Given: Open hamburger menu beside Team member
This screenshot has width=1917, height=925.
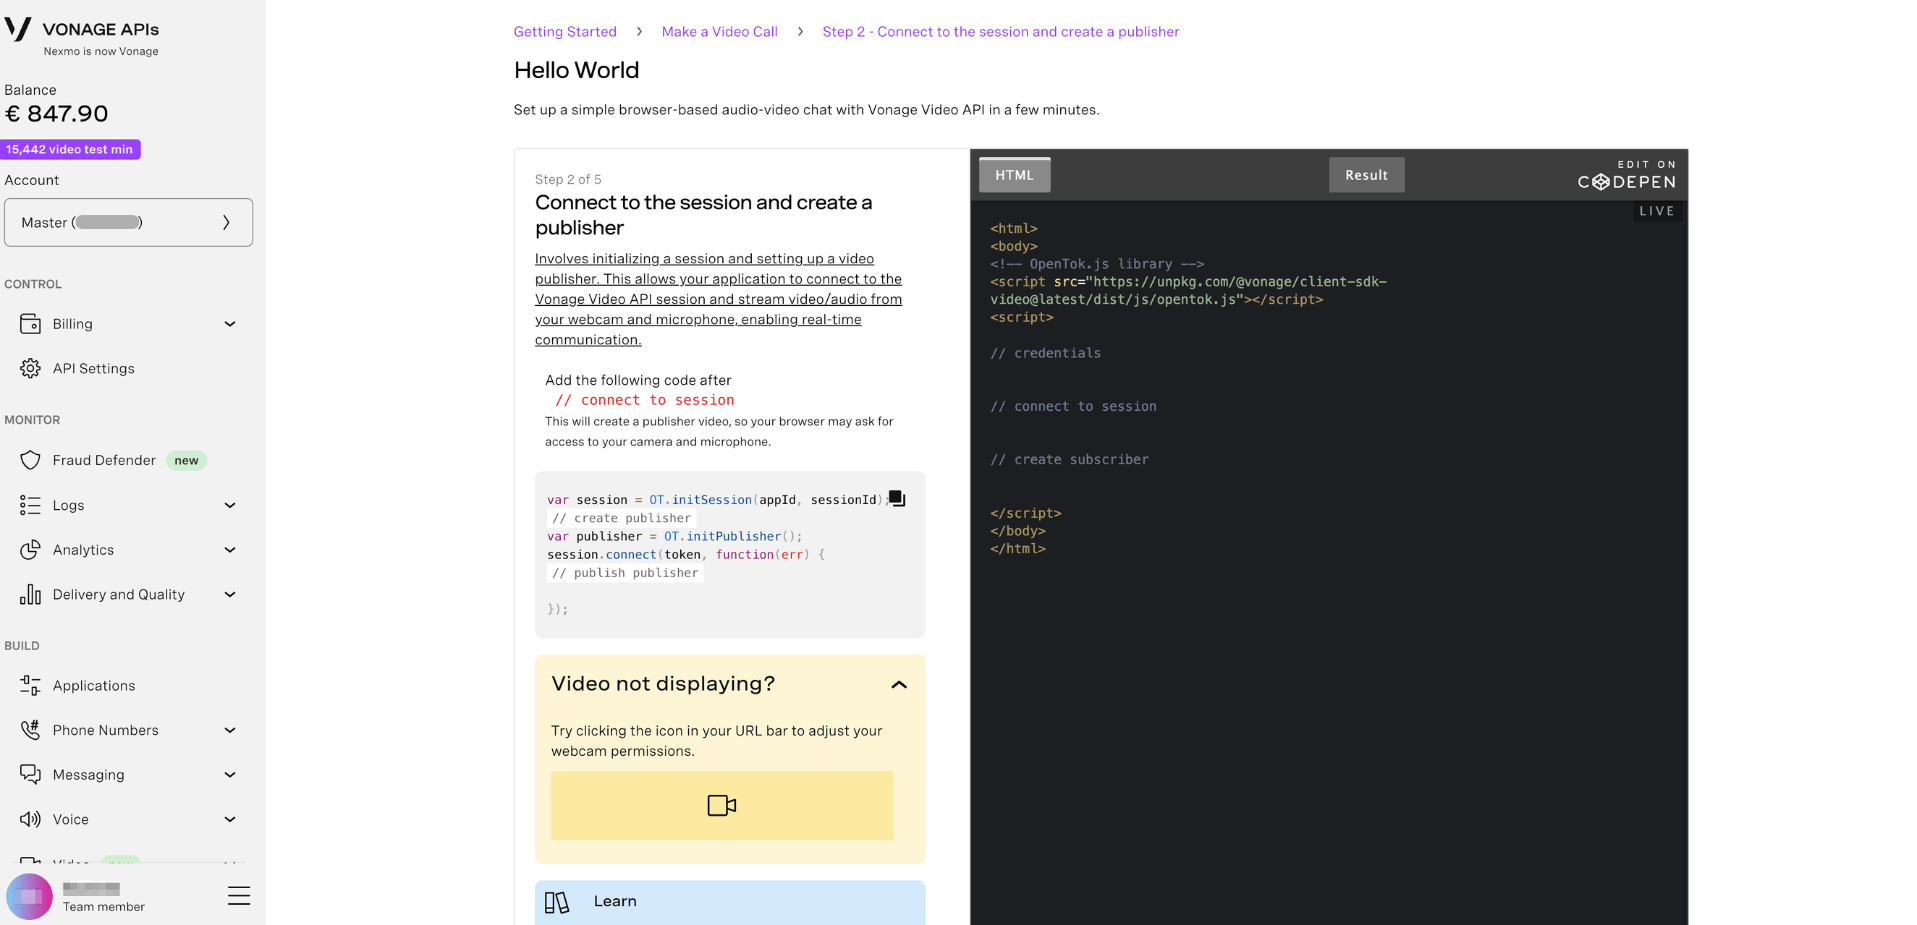Looking at the screenshot, I should click(x=239, y=895).
